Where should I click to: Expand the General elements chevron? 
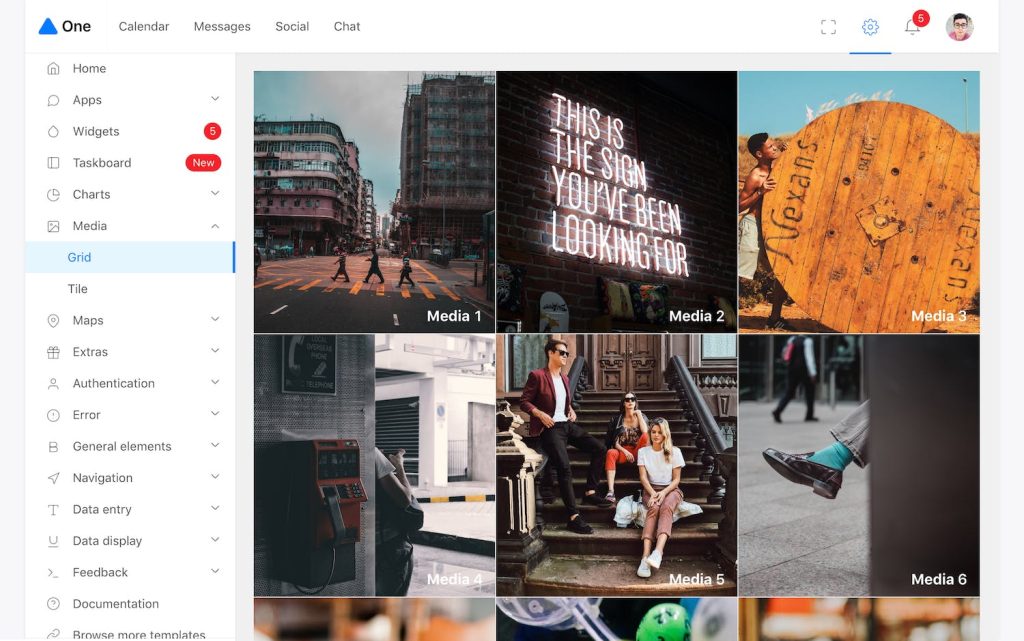pyautogui.click(x=215, y=445)
